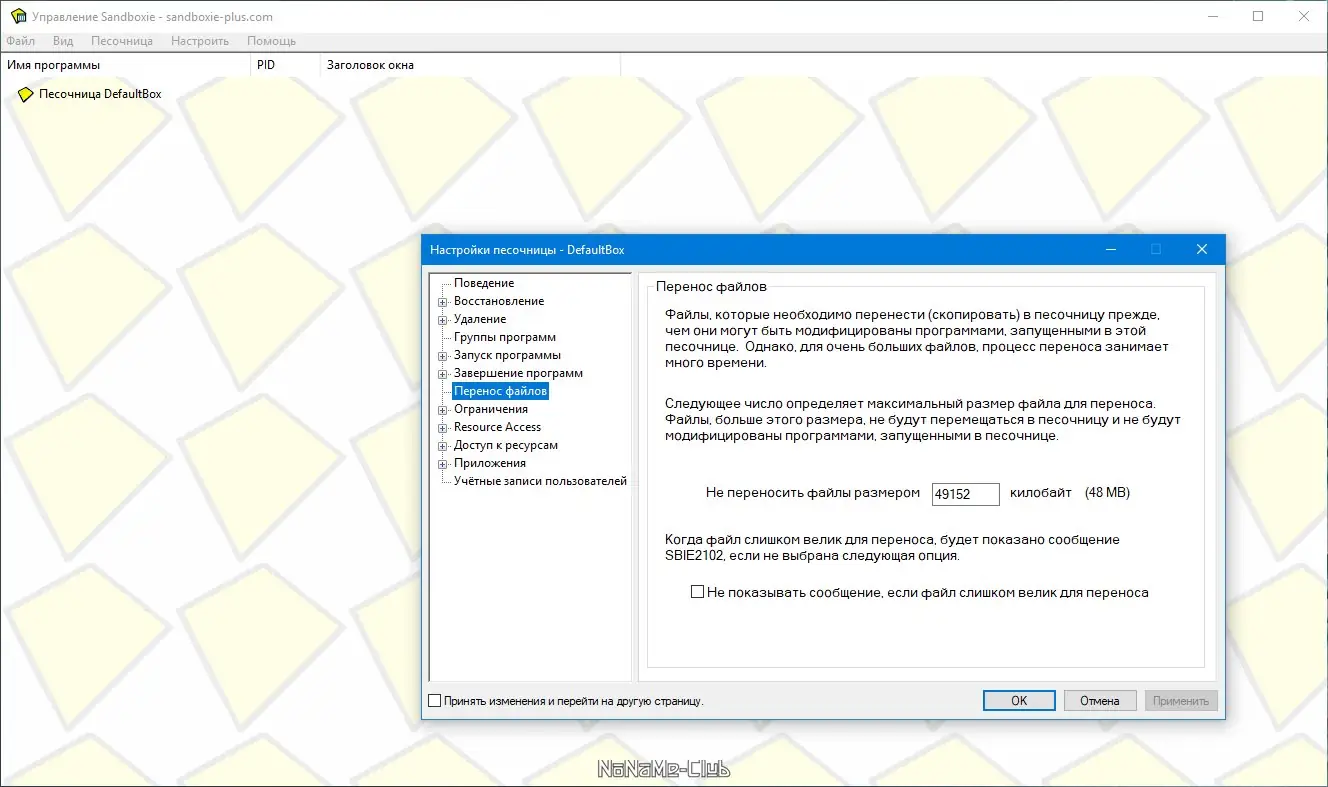The height and width of the screenshot is (787, 1328).
Task: Expand the Resource Access tree node
Action: click(442, 427)
